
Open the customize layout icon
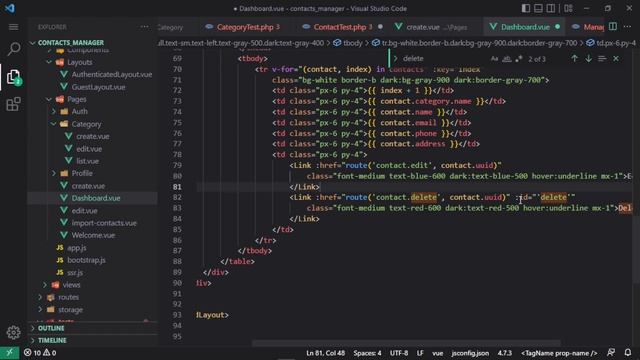(568, 8)
